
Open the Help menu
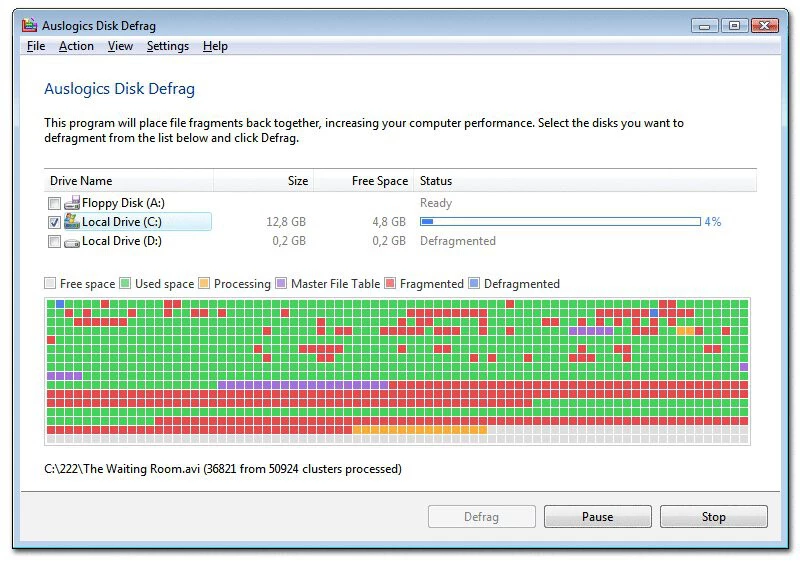(x=215, y=46)
